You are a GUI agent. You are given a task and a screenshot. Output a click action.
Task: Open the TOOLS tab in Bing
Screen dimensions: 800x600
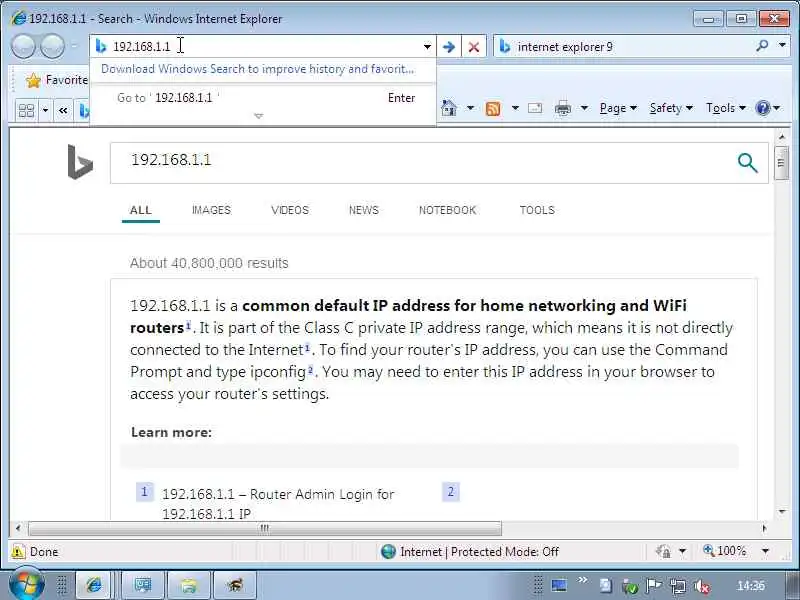point(537,210)
